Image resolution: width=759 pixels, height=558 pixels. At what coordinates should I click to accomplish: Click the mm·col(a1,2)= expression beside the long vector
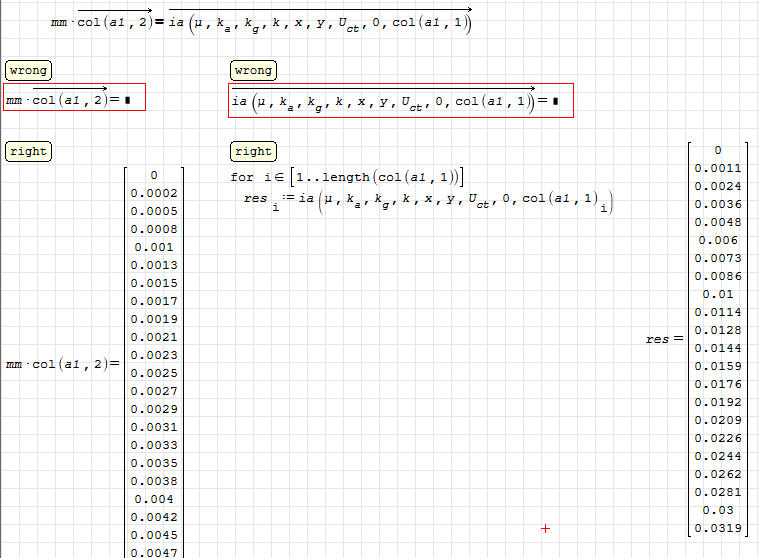pyautogui.click(x=61, y=365)
